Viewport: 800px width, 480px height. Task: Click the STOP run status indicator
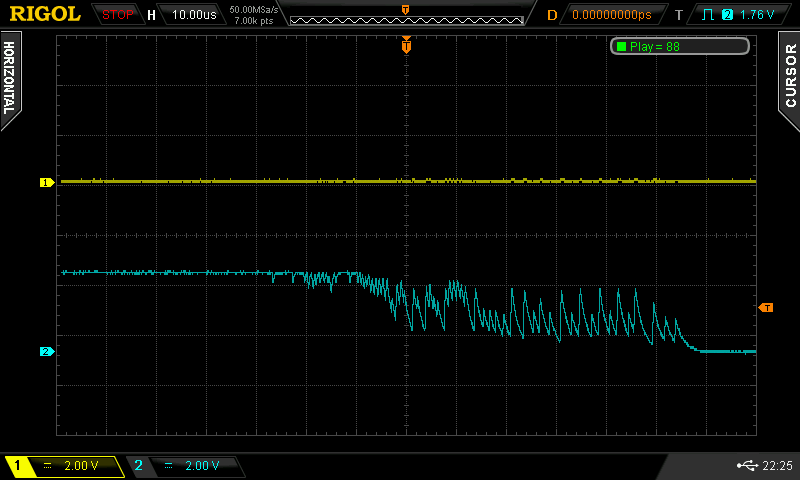tap(117, 15)
